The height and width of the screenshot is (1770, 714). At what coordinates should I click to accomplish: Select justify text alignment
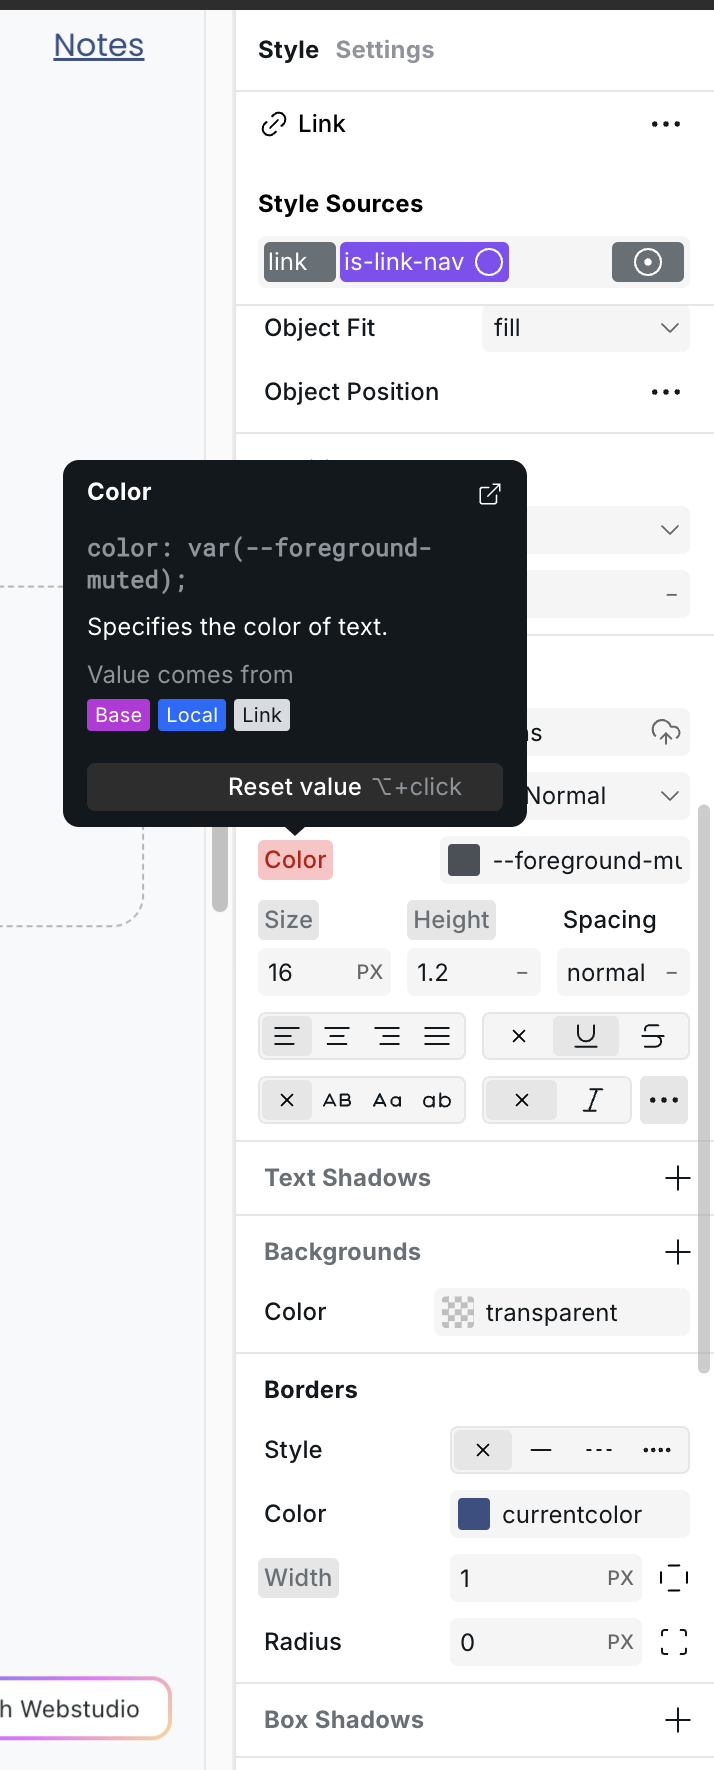coord(437,1037)
